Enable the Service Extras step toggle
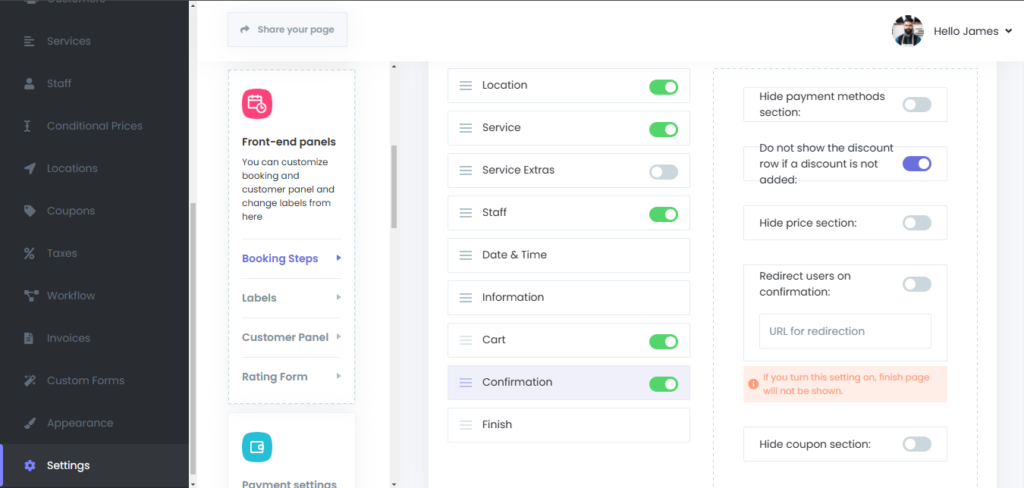This screenshot has height=488, width=1024. (x=663, y=172)
